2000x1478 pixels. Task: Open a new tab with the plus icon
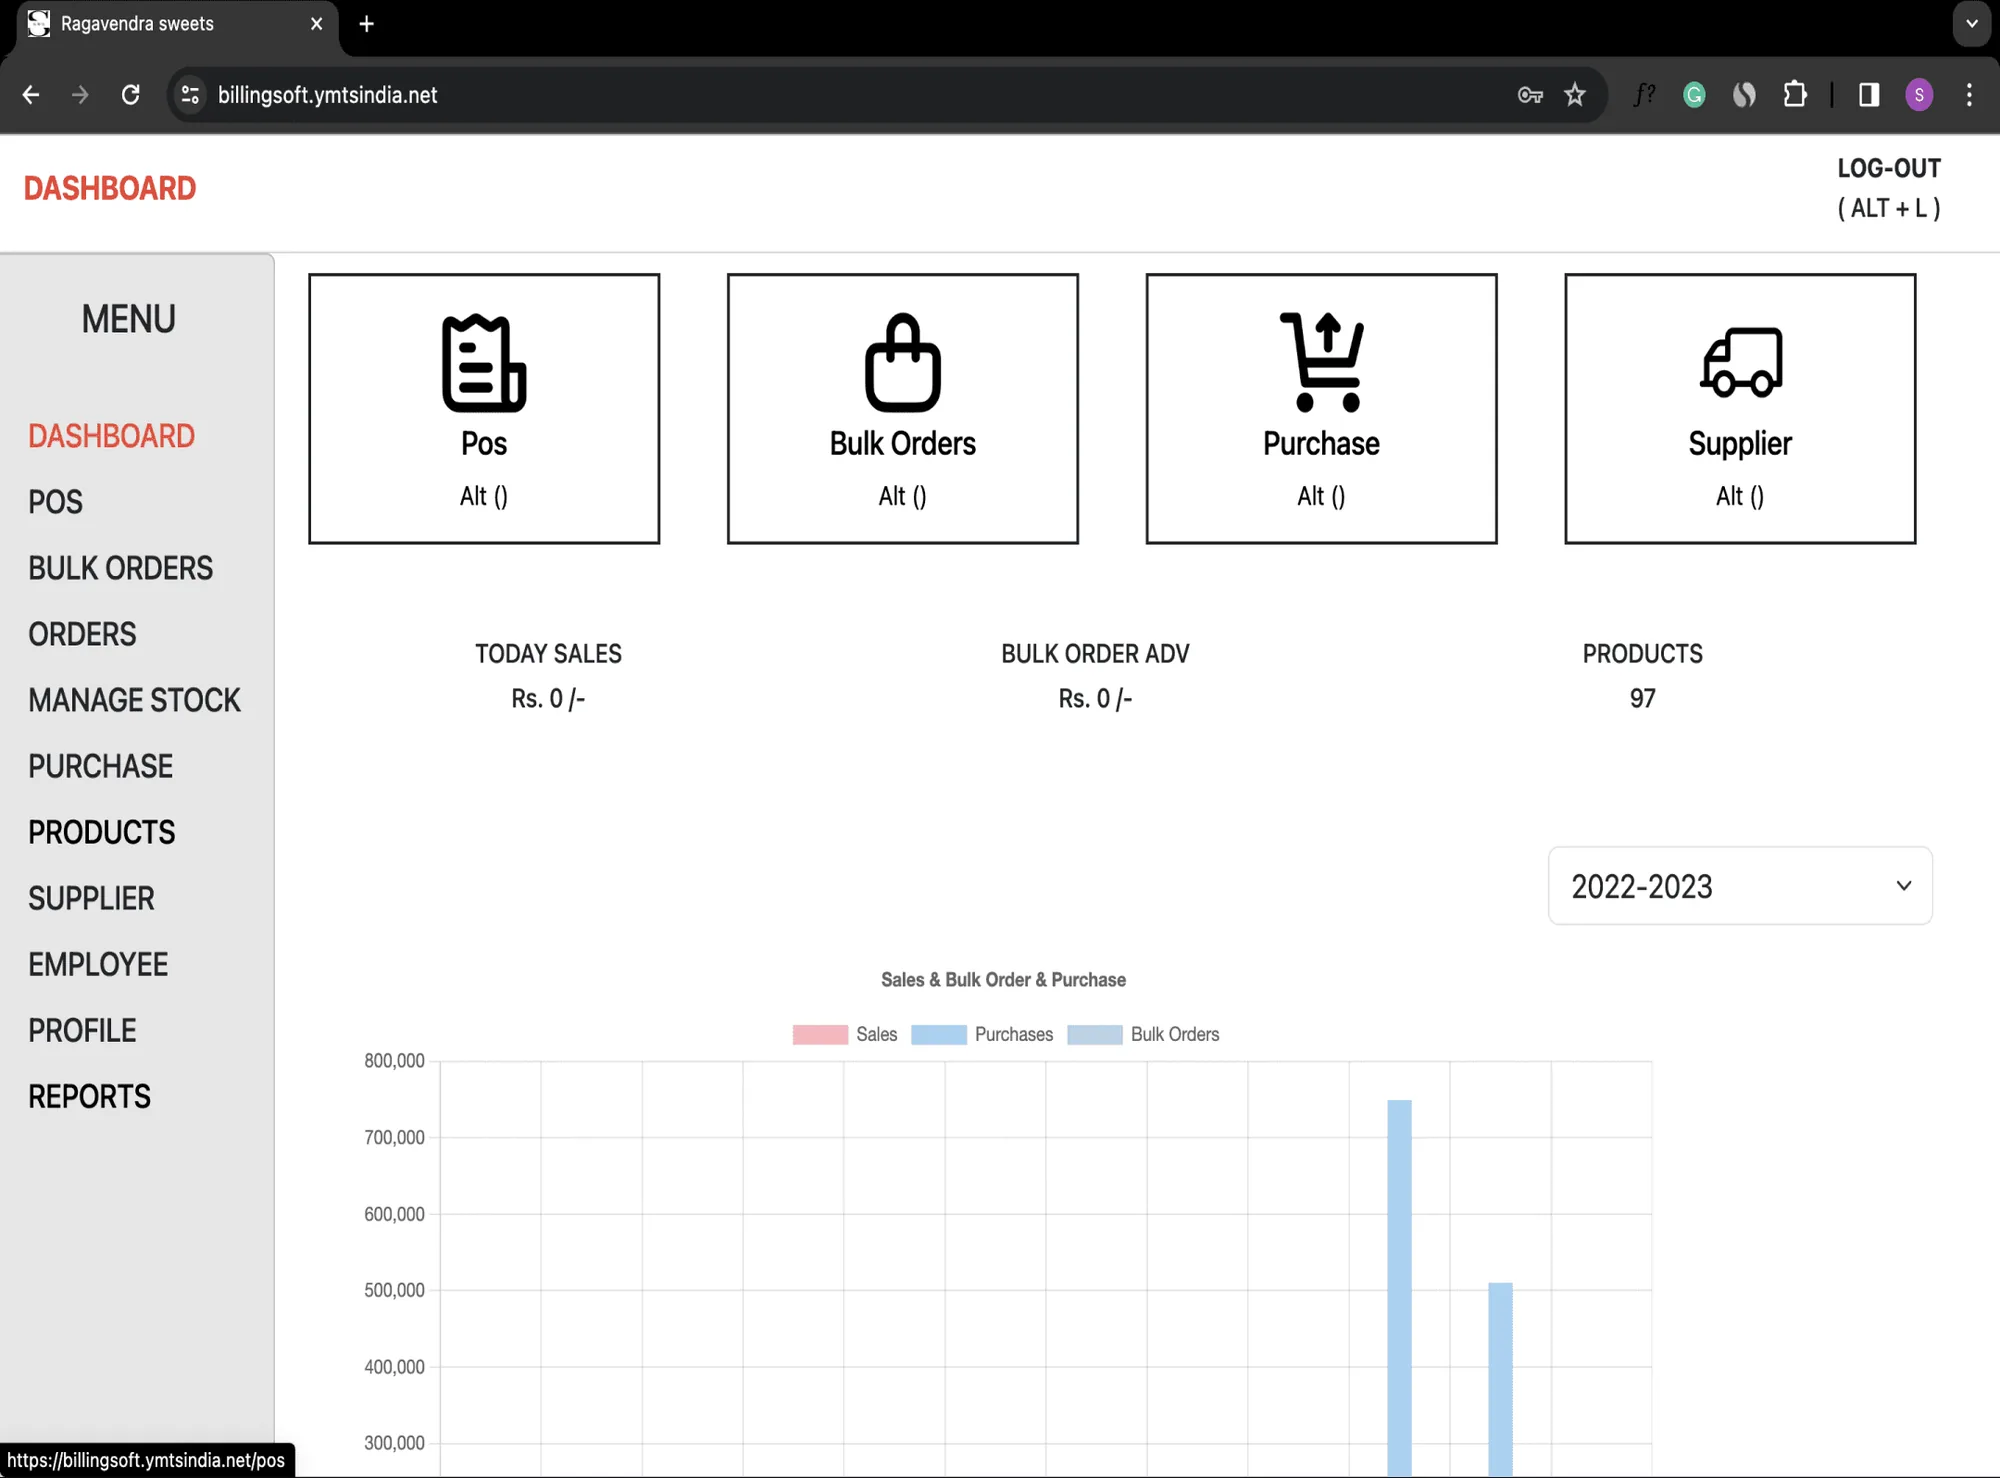pos(366,24)
